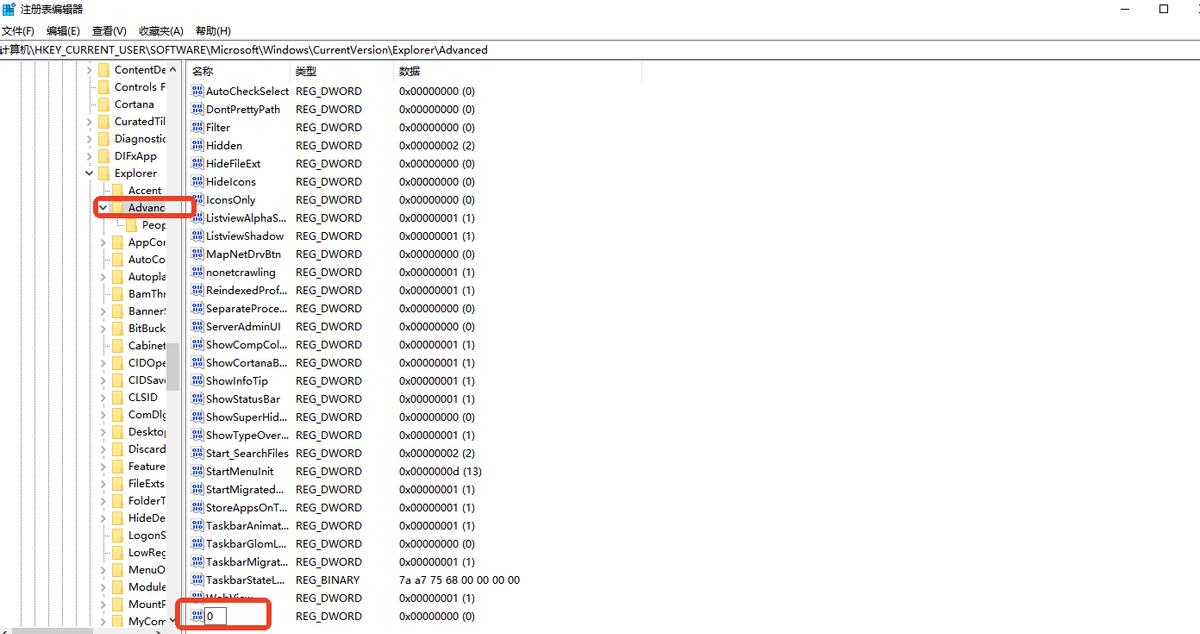Select the ShowCortanaB... value name
The image size is (1200, 634).
pyautogui.click(x=246, y=363)
